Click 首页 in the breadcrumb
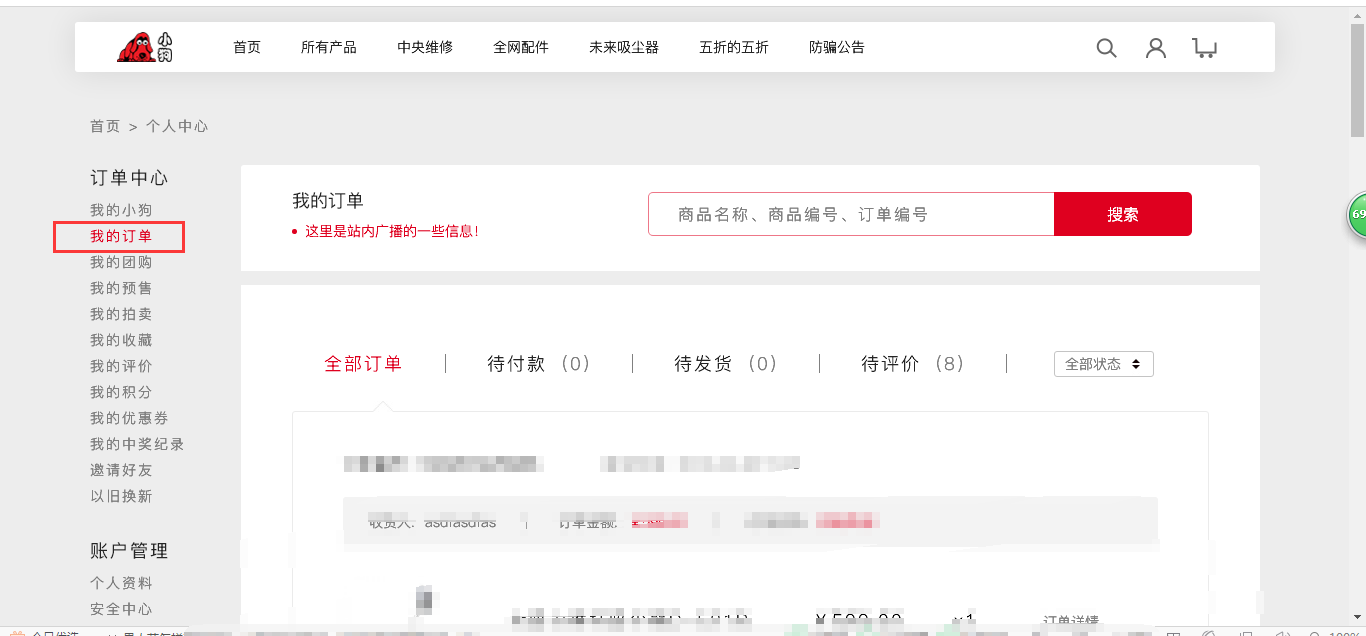The image size is (1366, 636). click(105, 126)
